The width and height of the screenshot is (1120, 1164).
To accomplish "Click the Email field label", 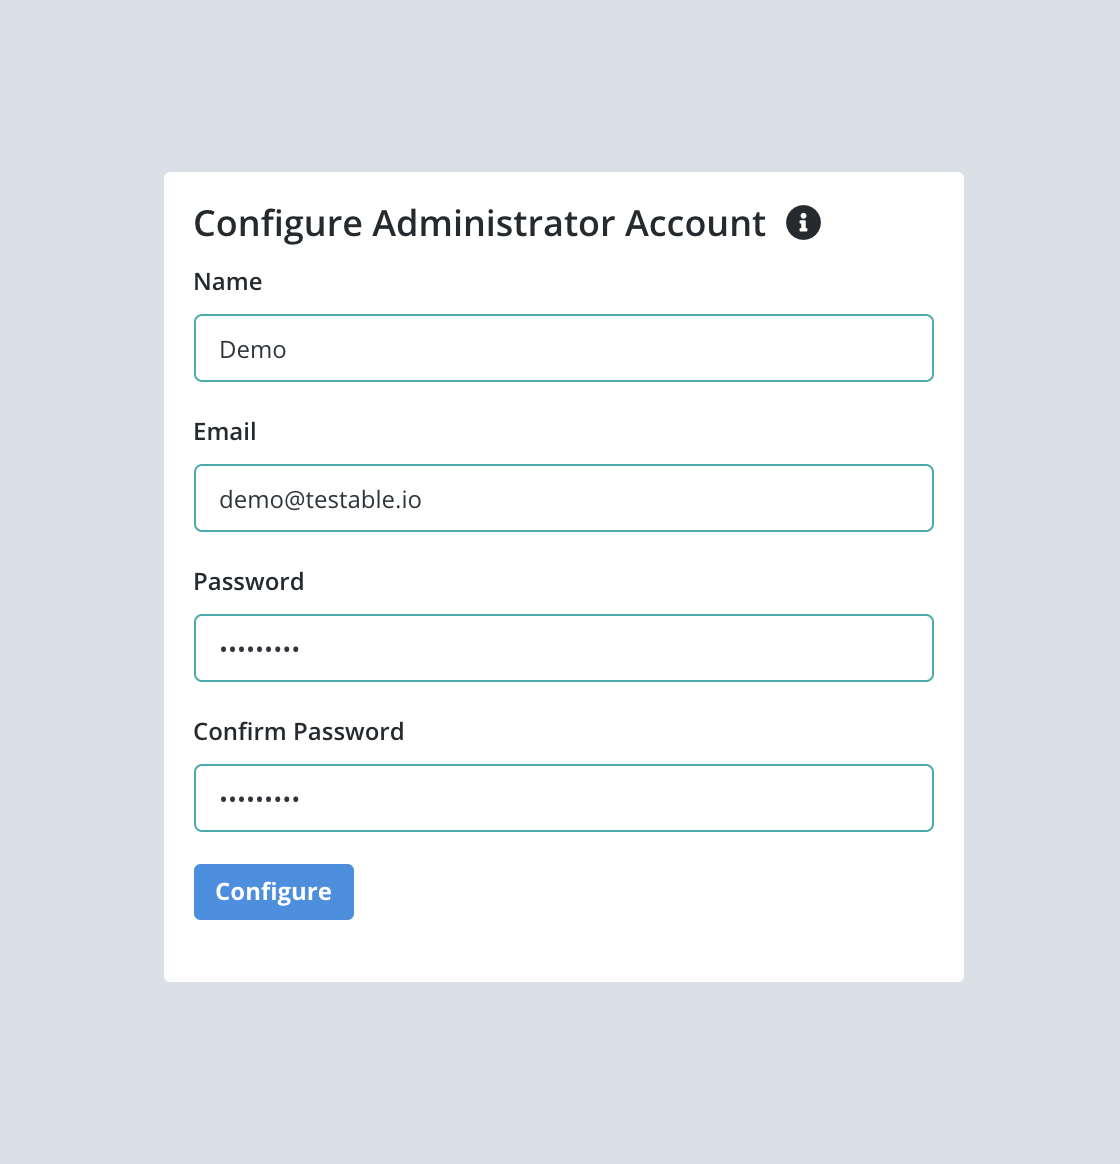I will coord(225,432).
